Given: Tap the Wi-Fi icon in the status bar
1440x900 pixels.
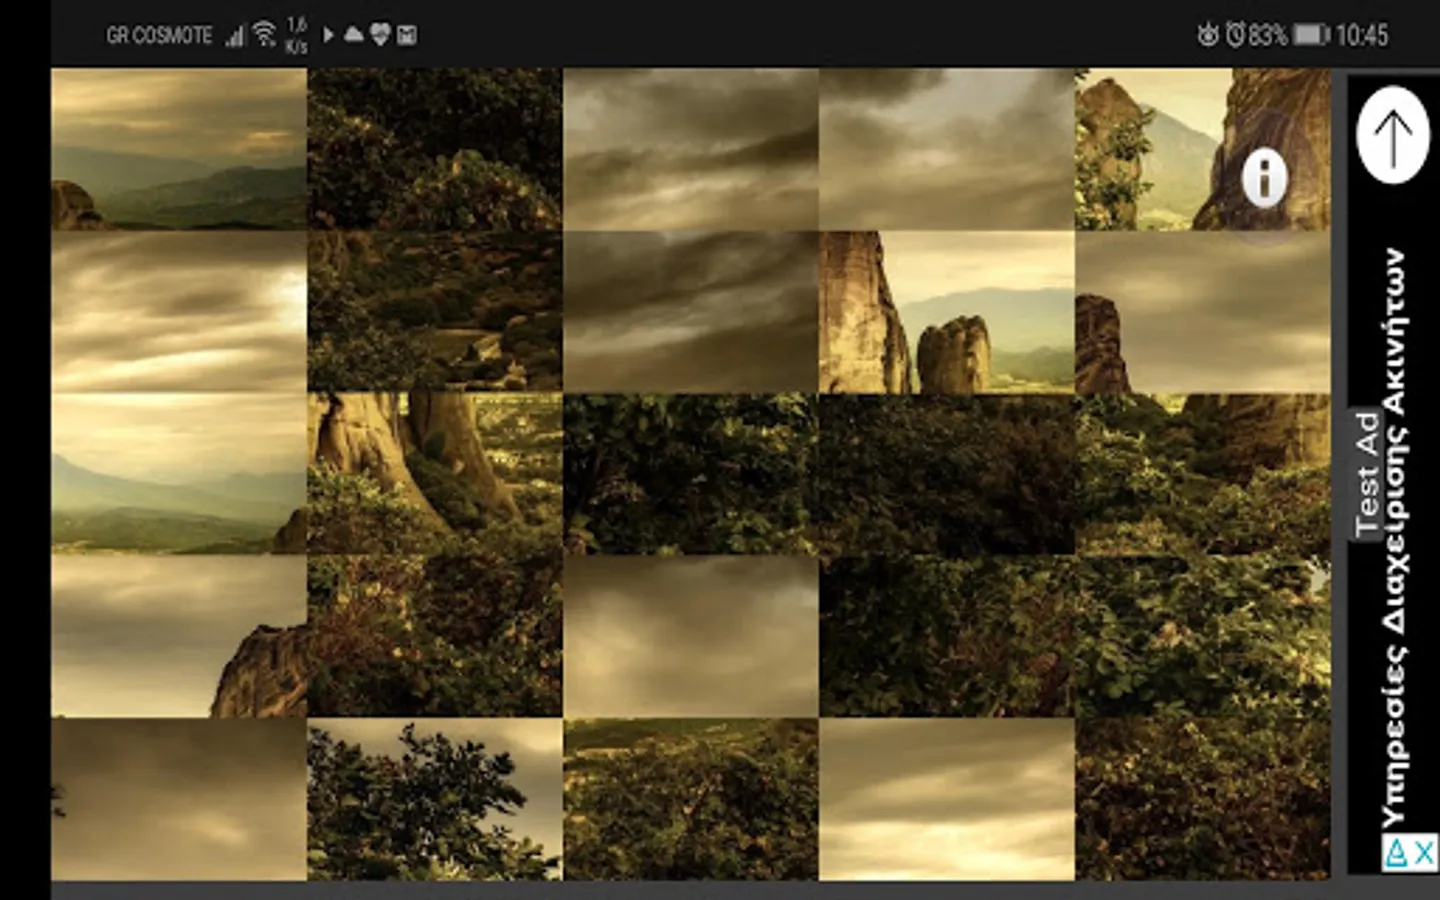Looking at the screenshot, I should coord(264,35).
